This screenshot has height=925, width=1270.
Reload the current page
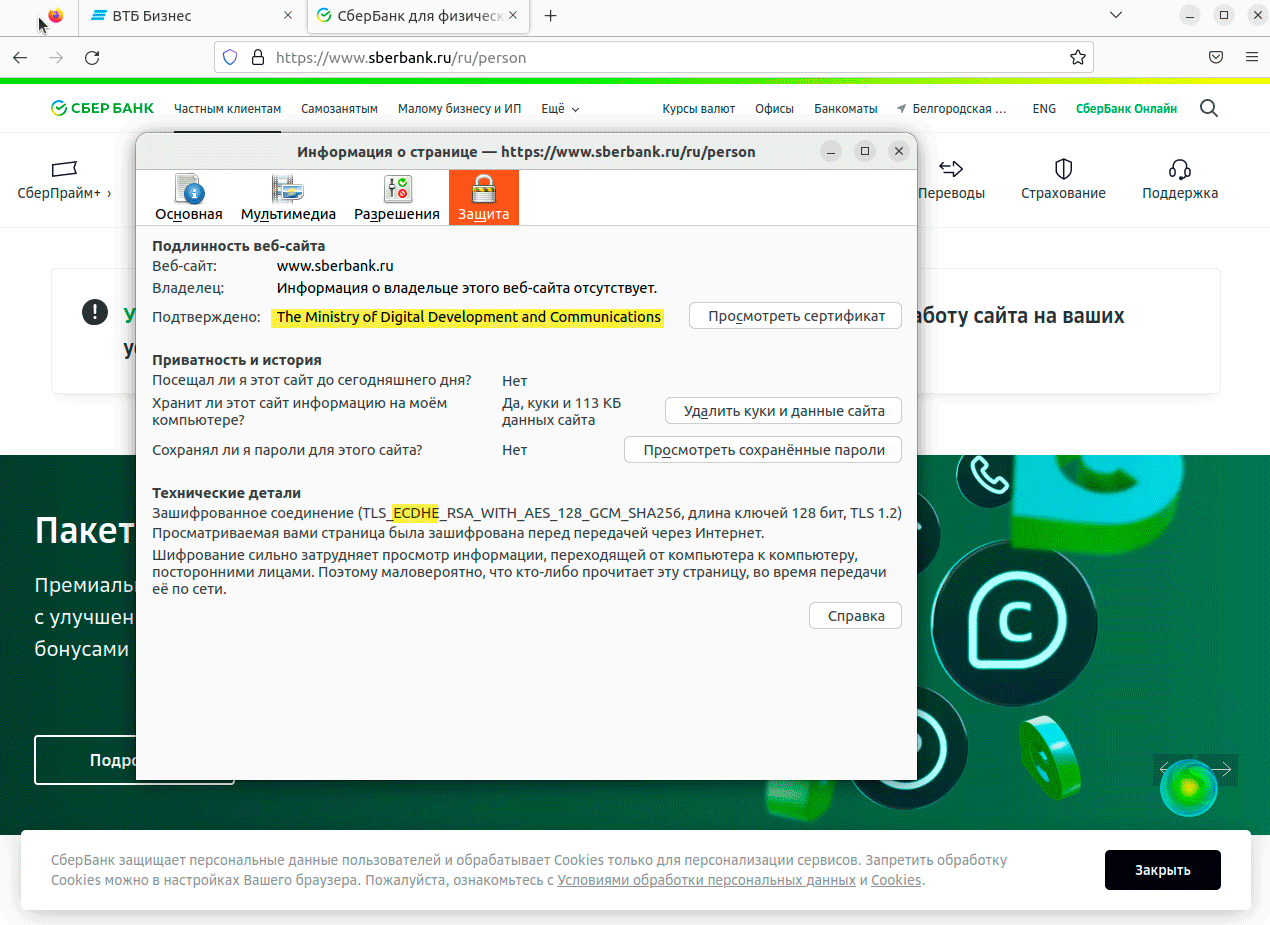[92, 58]
